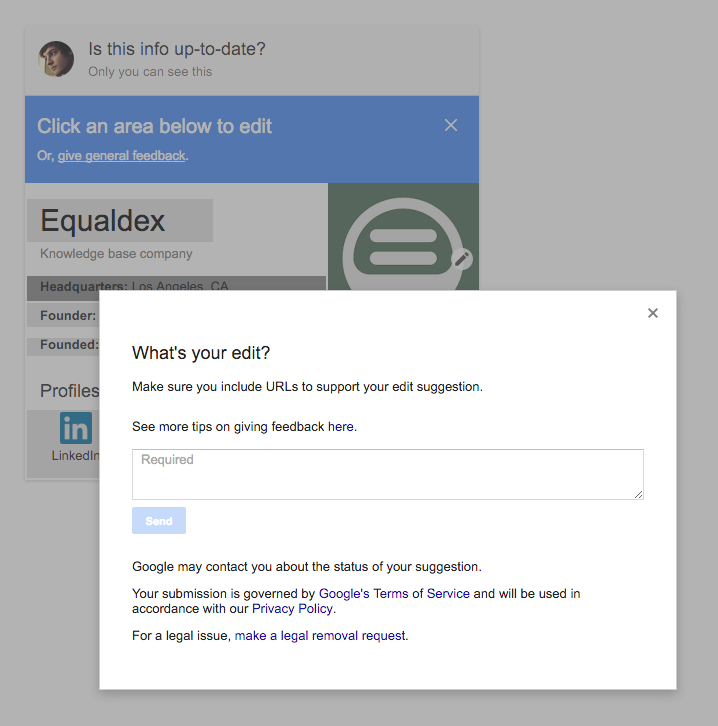Open the 'here' feedback tips link
The image size is (718, 726).
point(341,426)
